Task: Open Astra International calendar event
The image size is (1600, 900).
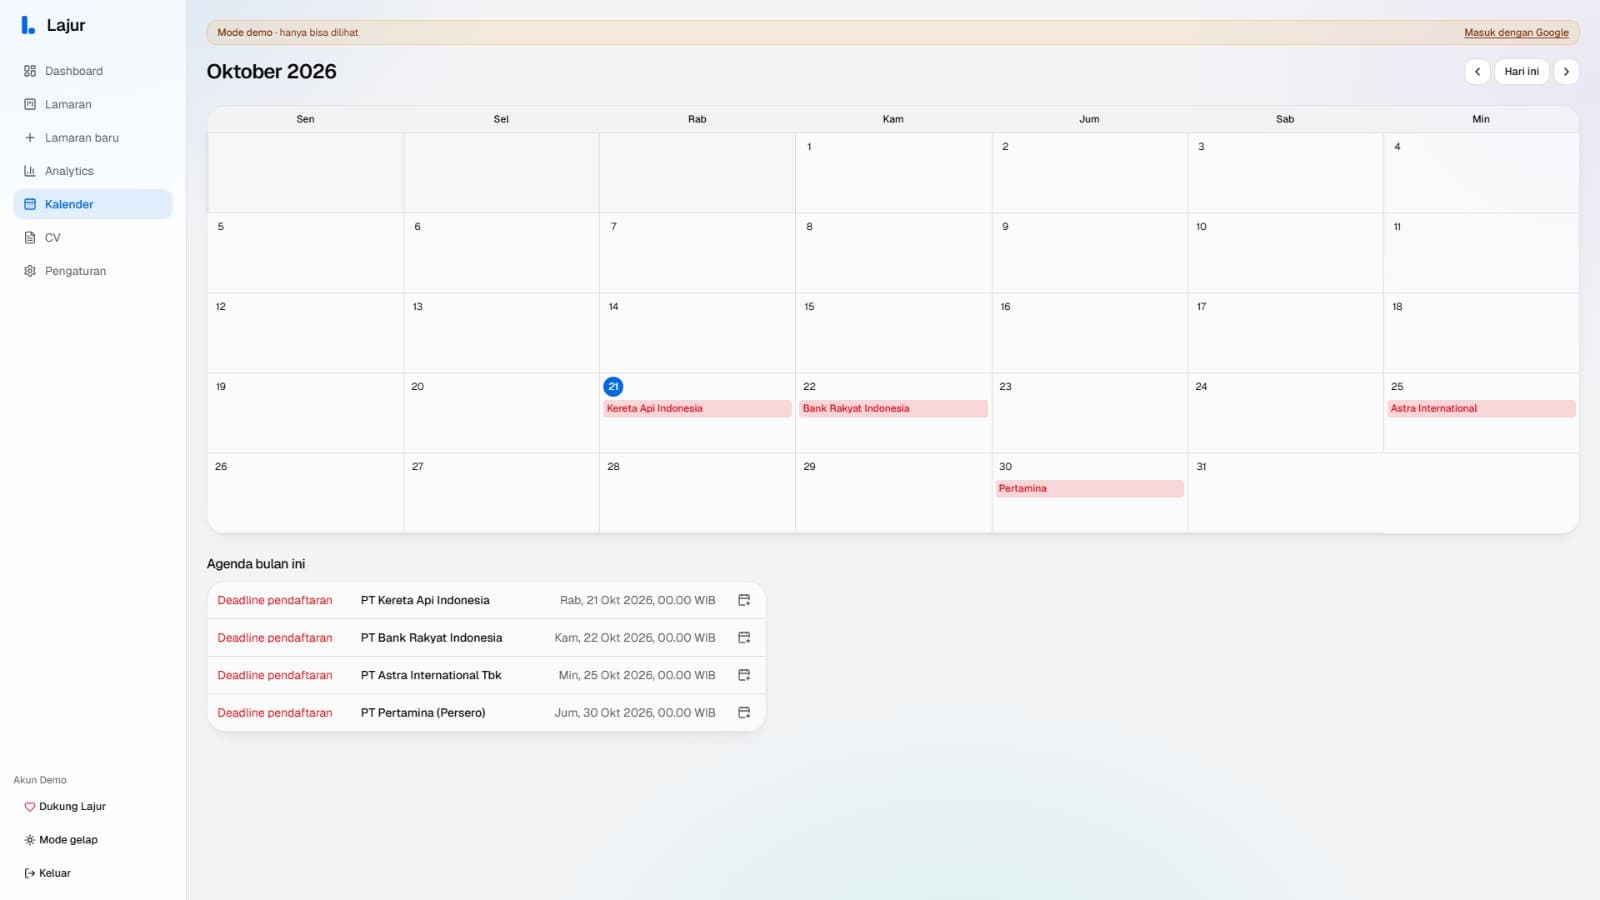Action: pyautogui.click(x=1481, y=408)
